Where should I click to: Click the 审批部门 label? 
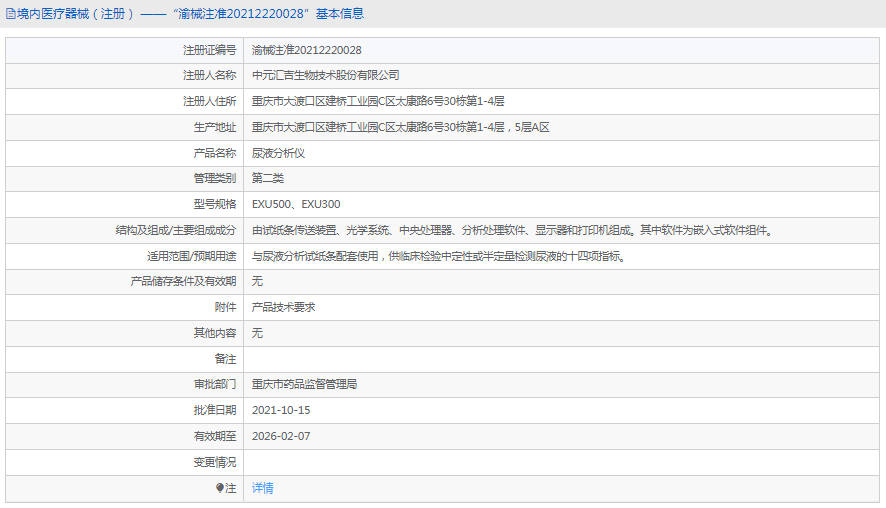click(x=215, y=385)
